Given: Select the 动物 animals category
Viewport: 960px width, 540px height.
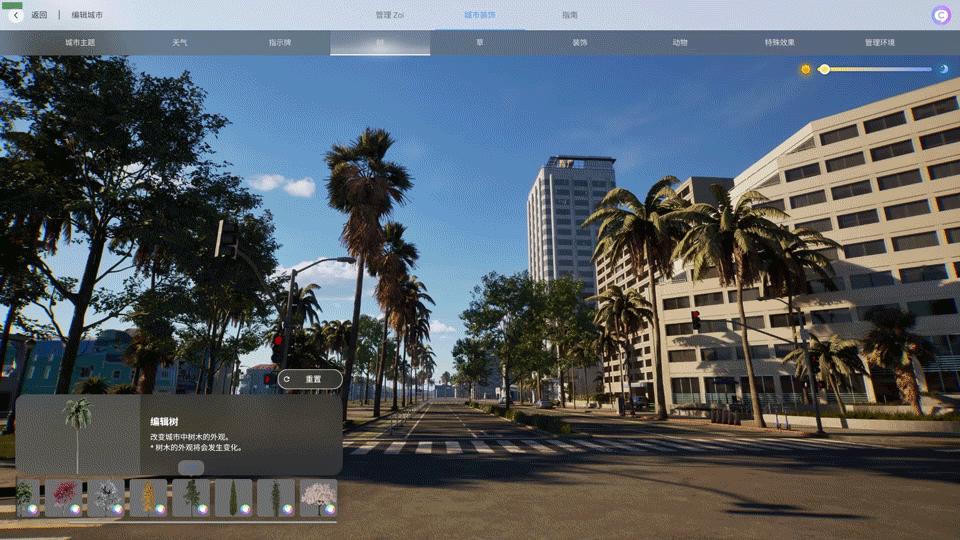Looking at the screenshot, I should [680, 43].
